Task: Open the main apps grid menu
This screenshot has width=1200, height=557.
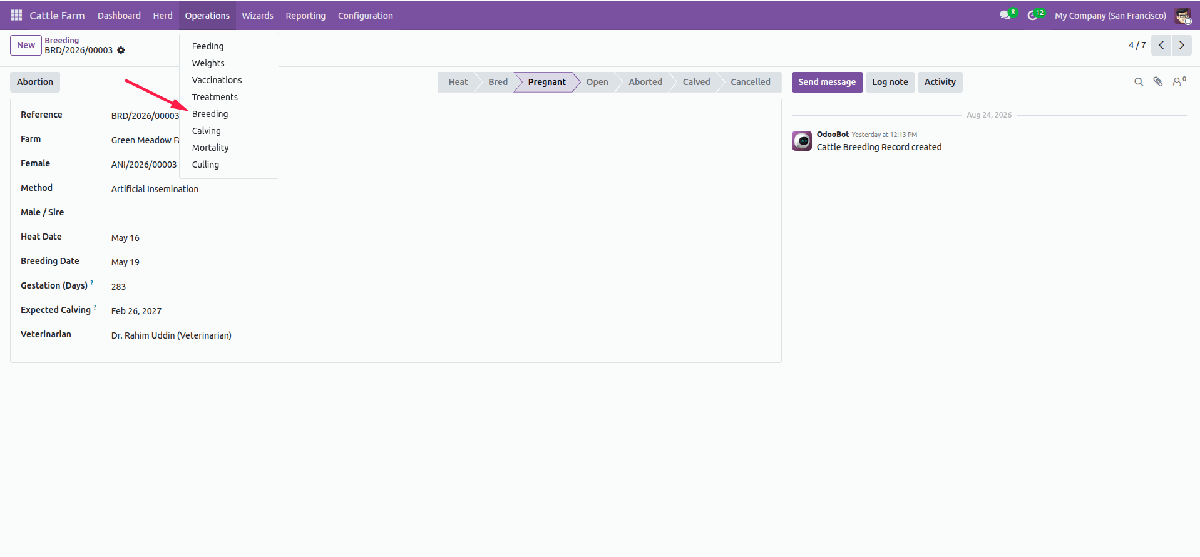Action: click(x=16, y=16)
